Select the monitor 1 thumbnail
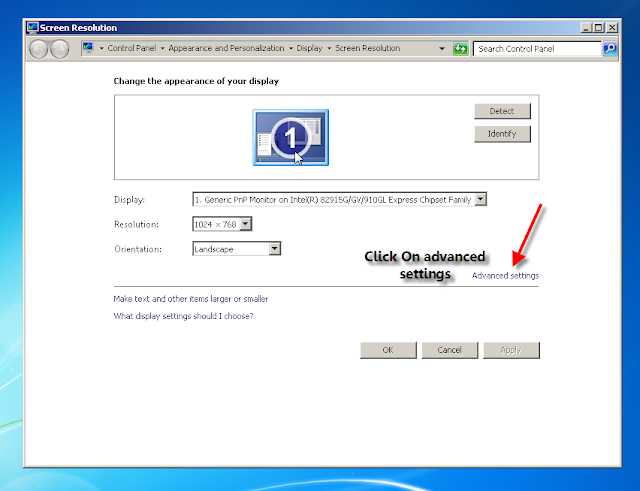640x491 pixels. [x=291, y=138]
